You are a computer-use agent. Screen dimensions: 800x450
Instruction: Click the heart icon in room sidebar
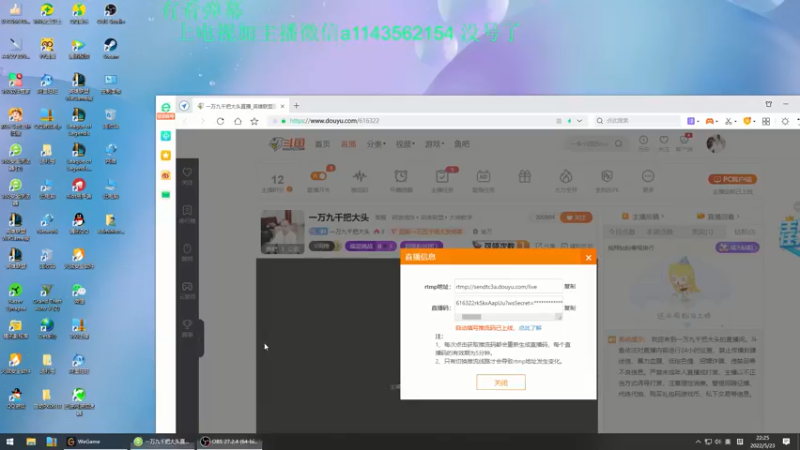[x=187, y=173]
